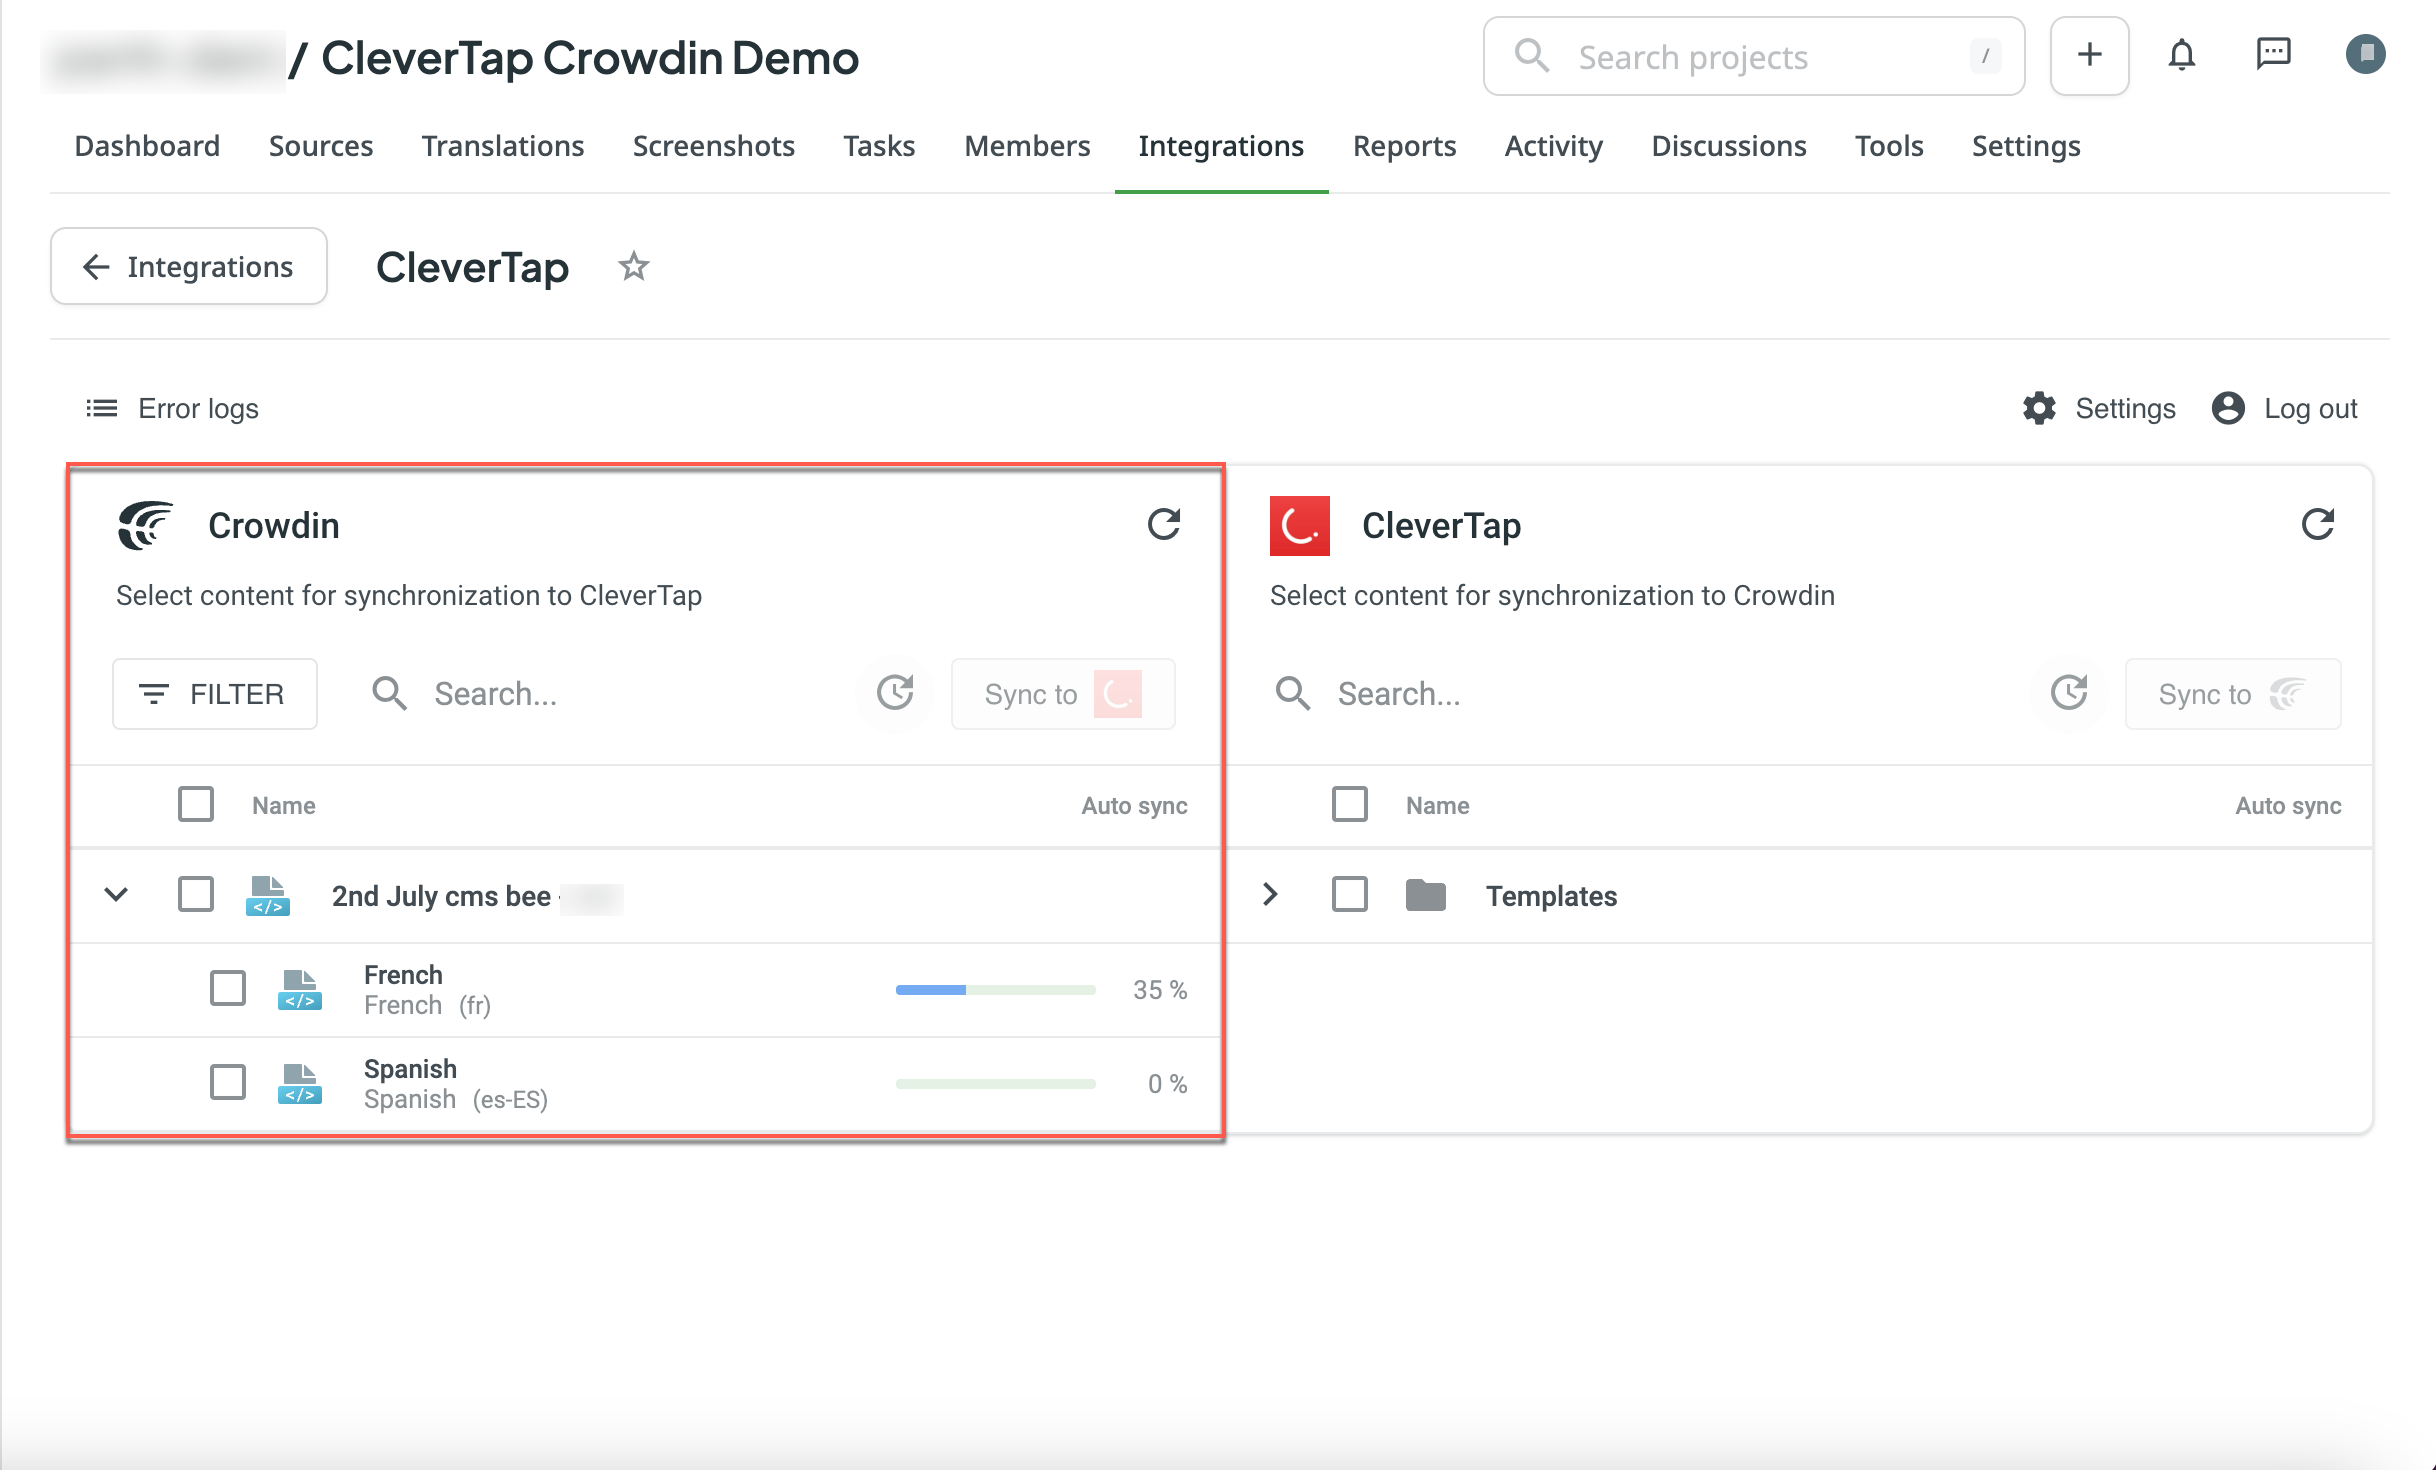This screenshot has width=2436, height=1470.
Task: Click the French 35% progress bar
Action: pos(996,990)
